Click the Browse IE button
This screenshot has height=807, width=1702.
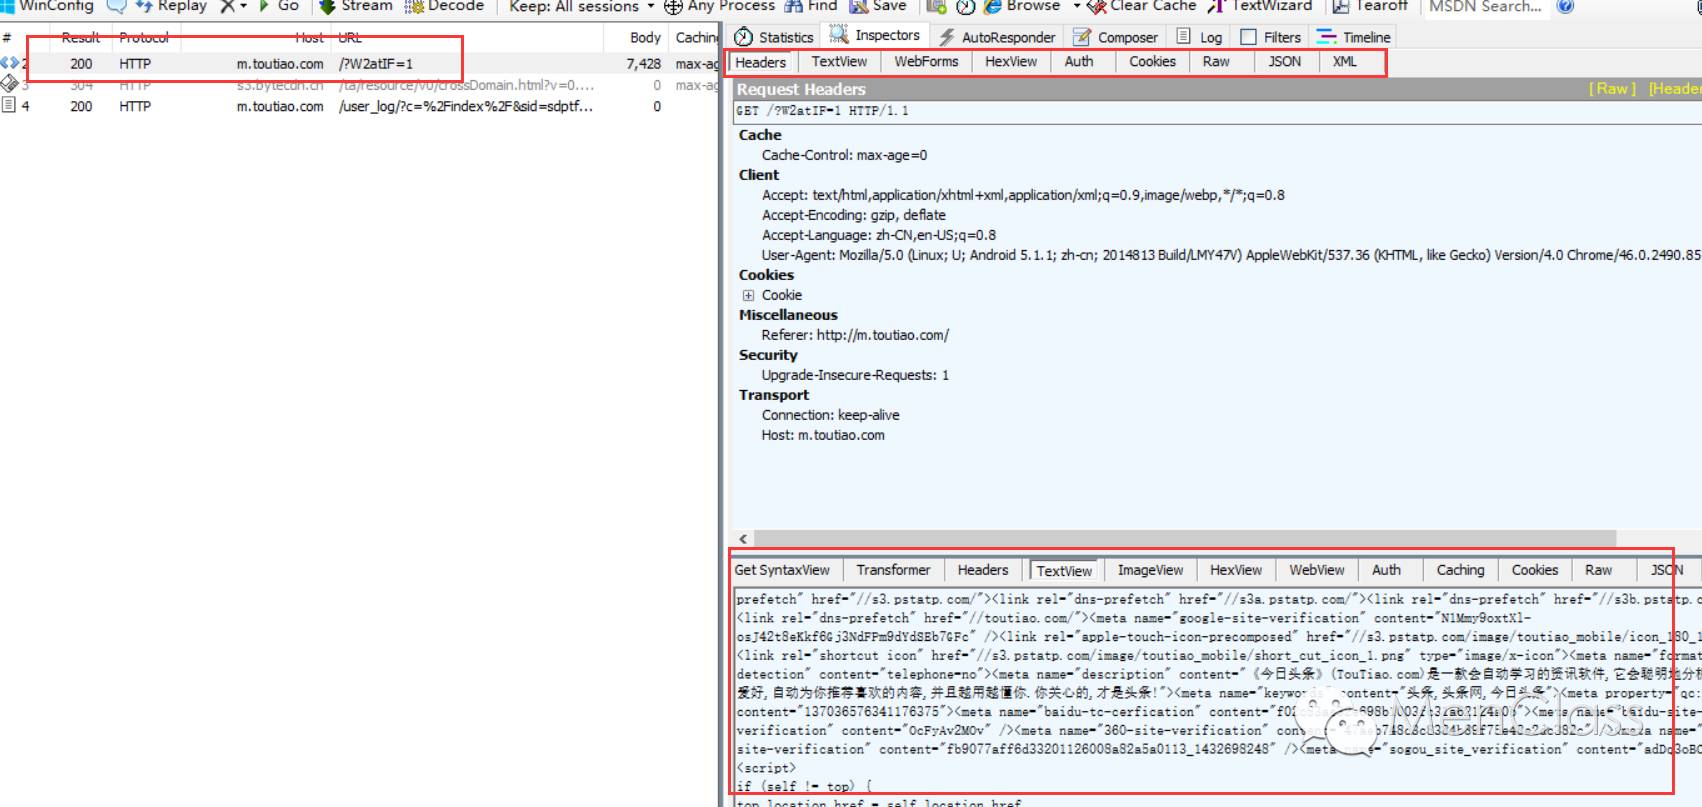click(1022, 6)
